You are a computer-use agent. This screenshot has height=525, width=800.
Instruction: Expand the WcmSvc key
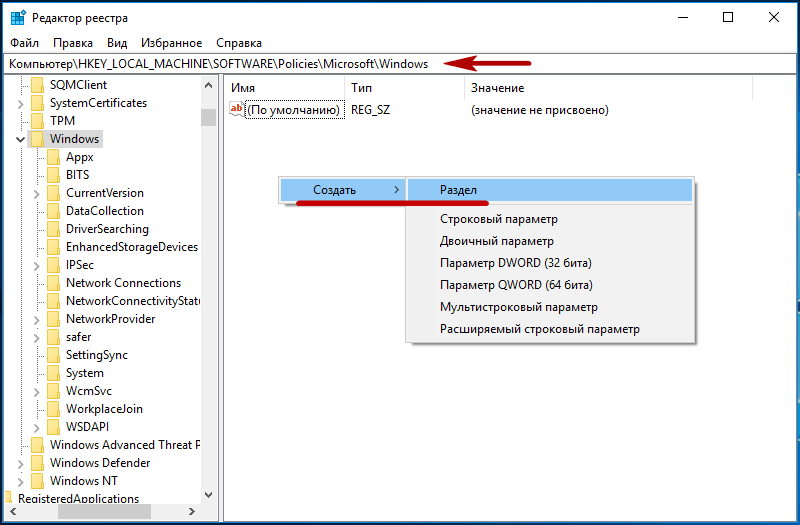[37, 392]
